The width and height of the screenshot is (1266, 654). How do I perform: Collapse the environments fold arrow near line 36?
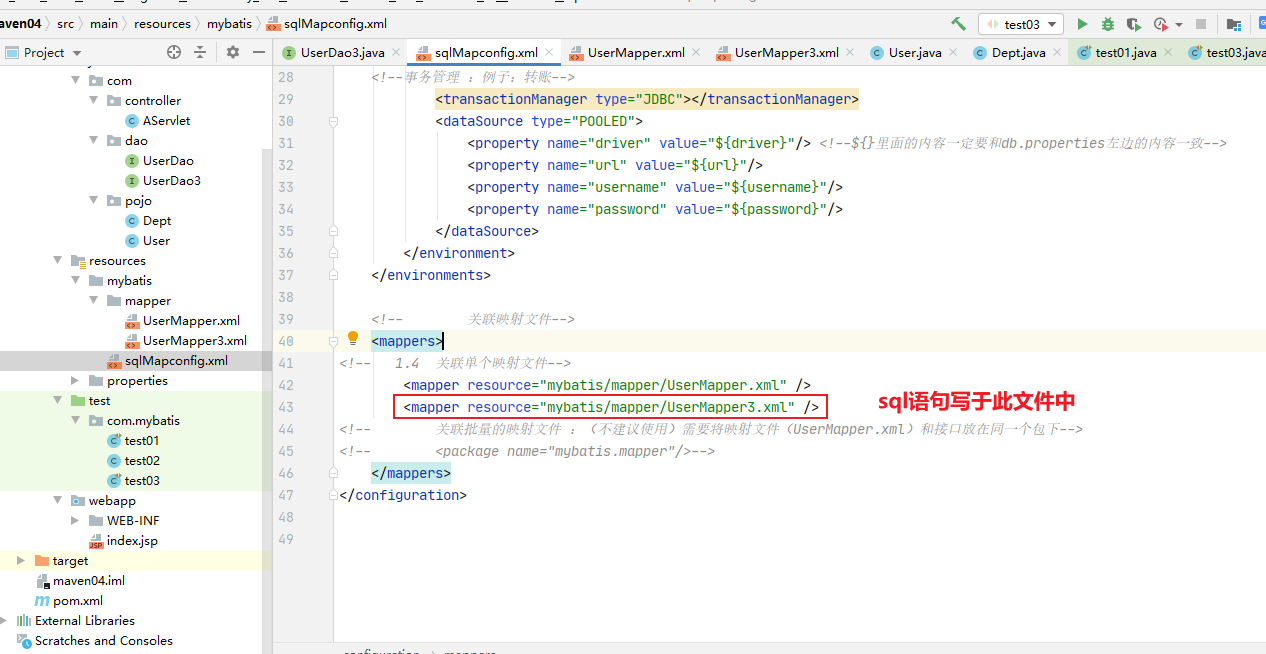pyautogui.click(x=333, y=253)
